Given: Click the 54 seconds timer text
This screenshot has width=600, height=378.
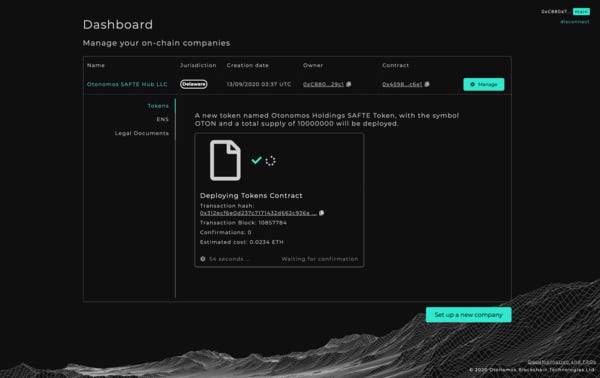Looking at the screenshot, I should click(229, 259).
